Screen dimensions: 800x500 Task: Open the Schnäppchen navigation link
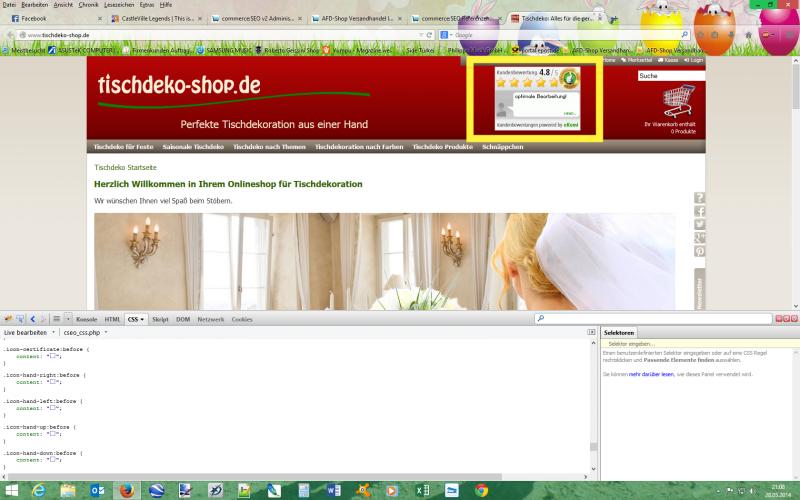pos(503,147)
